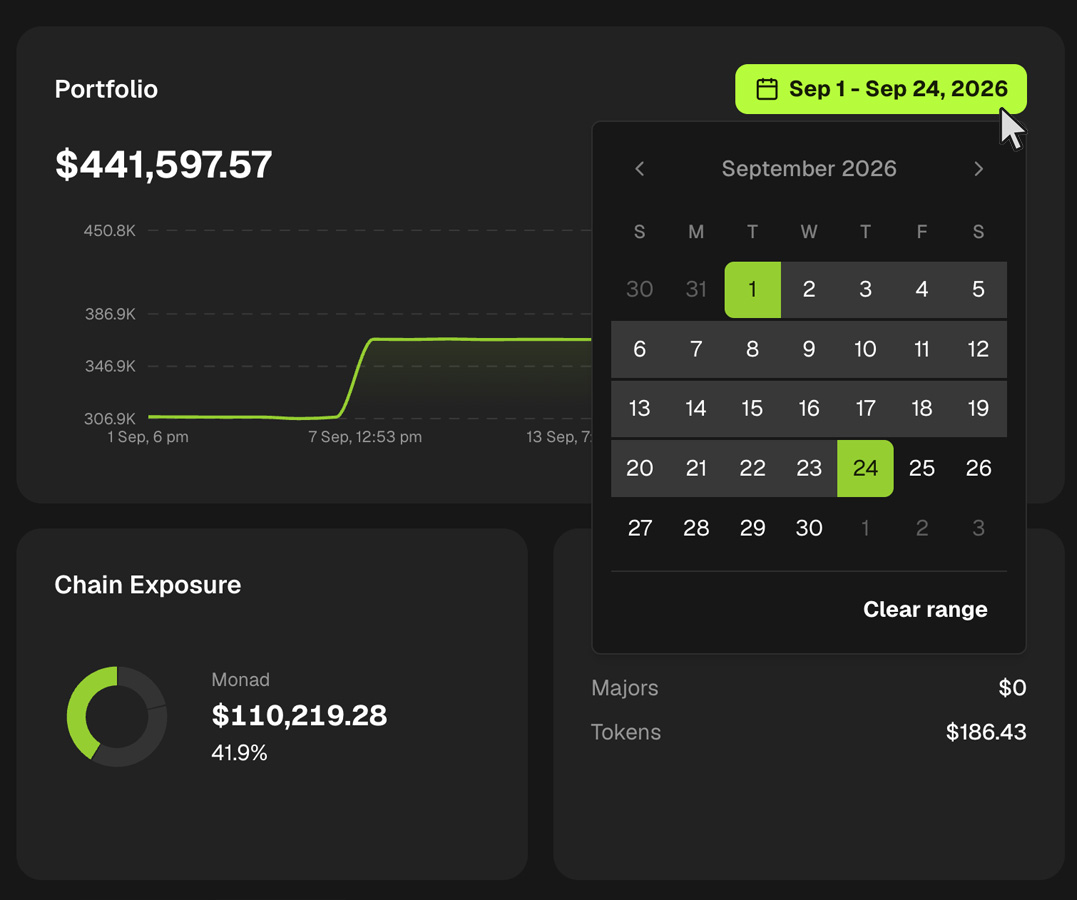Click the Monad donut chart

tap(117, 717)
